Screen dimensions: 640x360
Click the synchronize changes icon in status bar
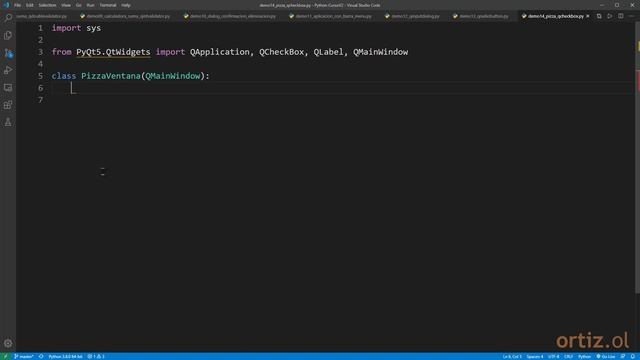41,356
